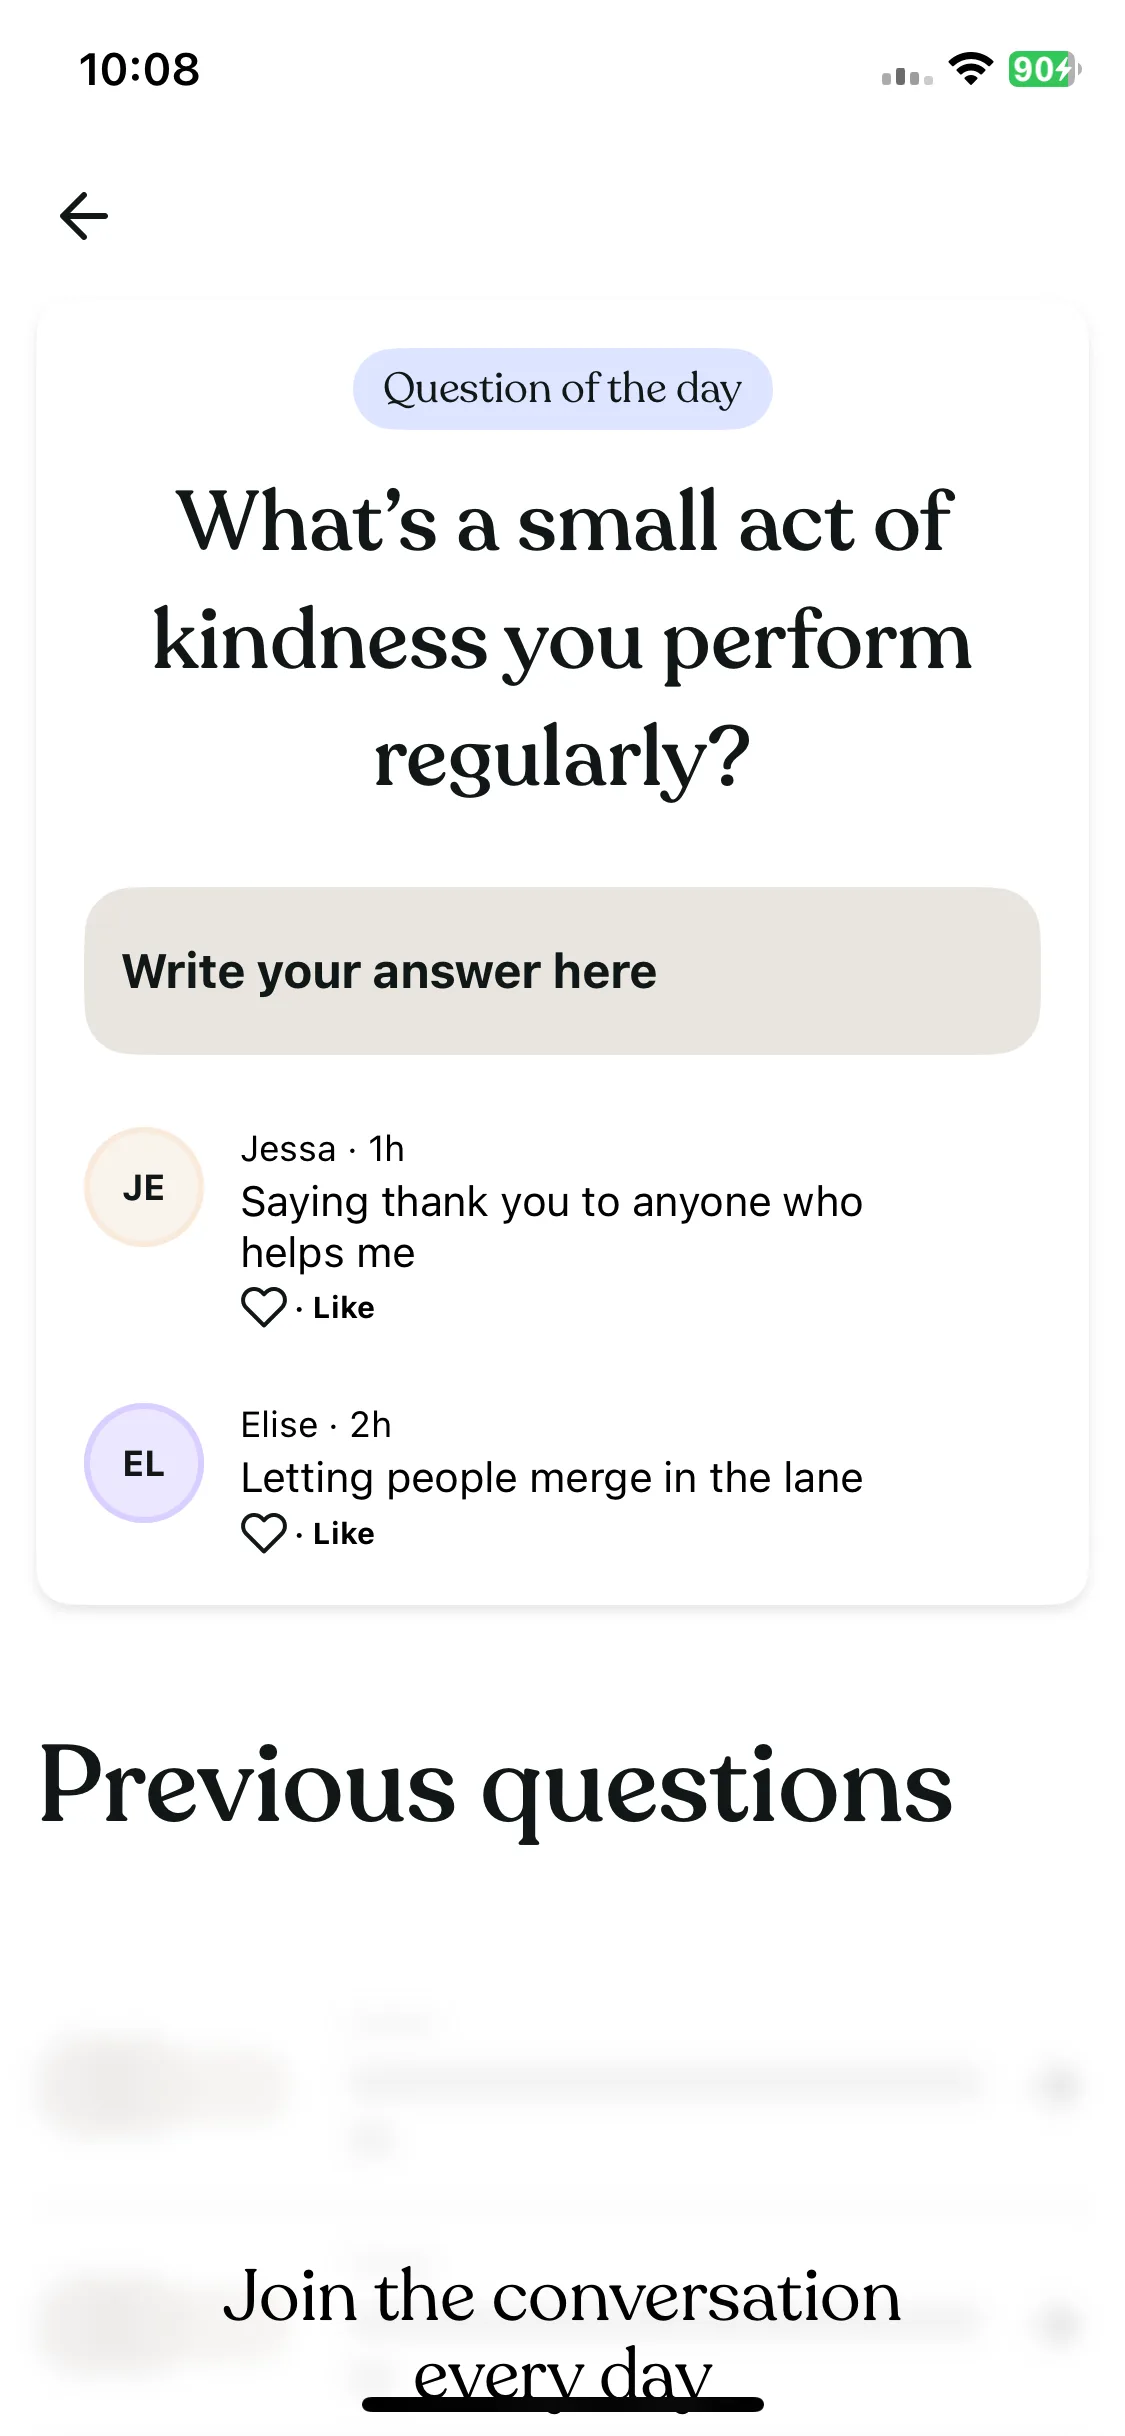Like Jessa's answer via Like label

coord(343,1307)
